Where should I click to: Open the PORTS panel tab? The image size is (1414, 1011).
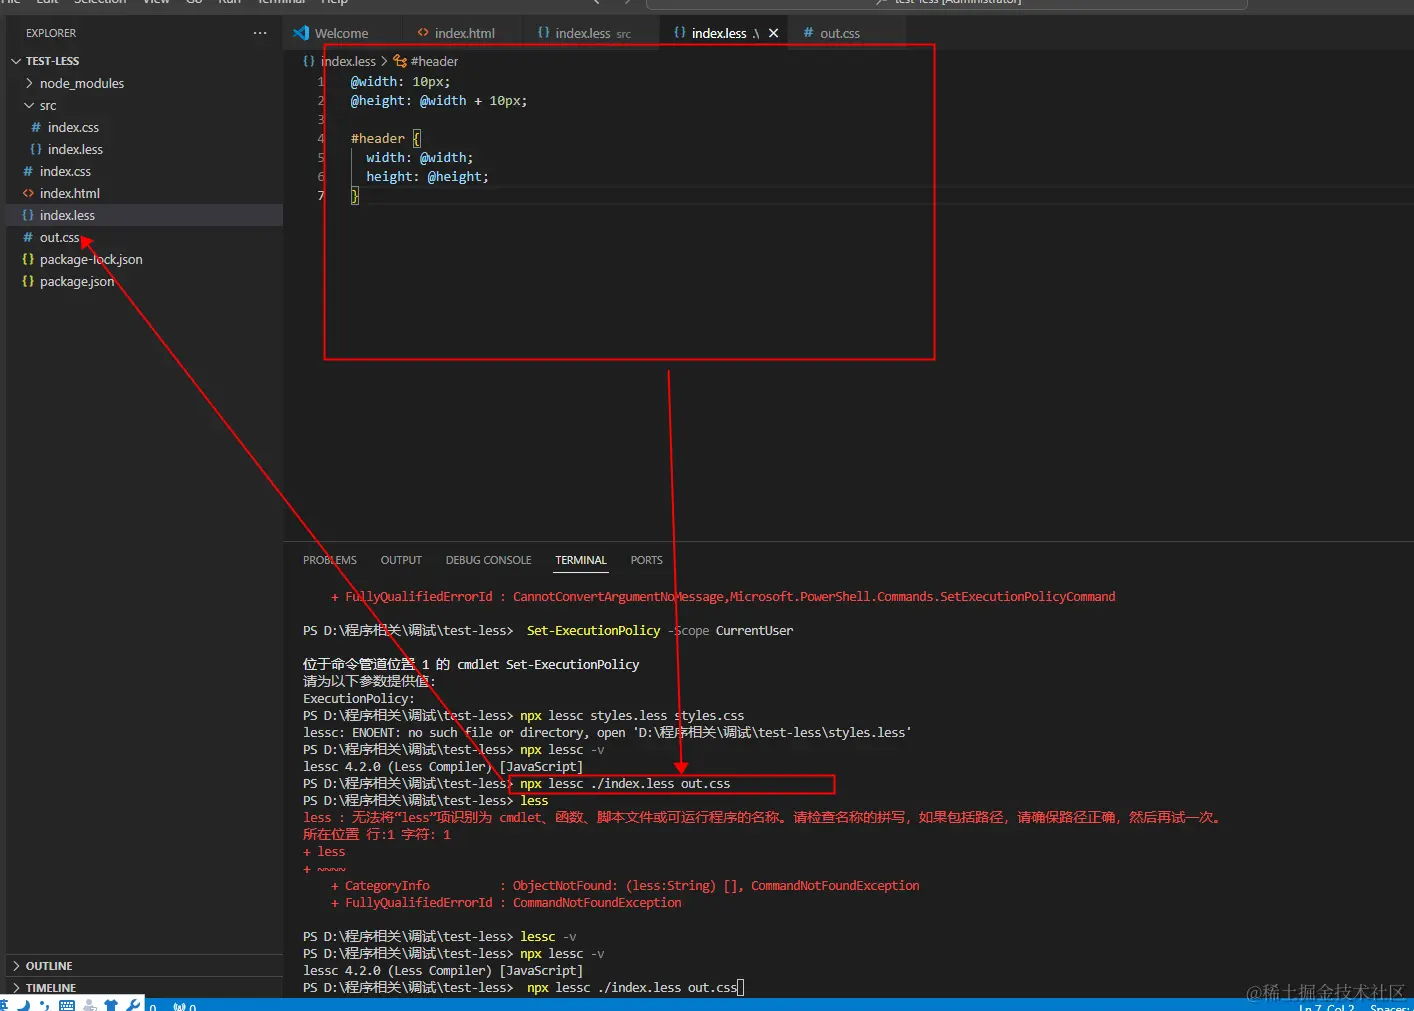(x=646, y=560)
